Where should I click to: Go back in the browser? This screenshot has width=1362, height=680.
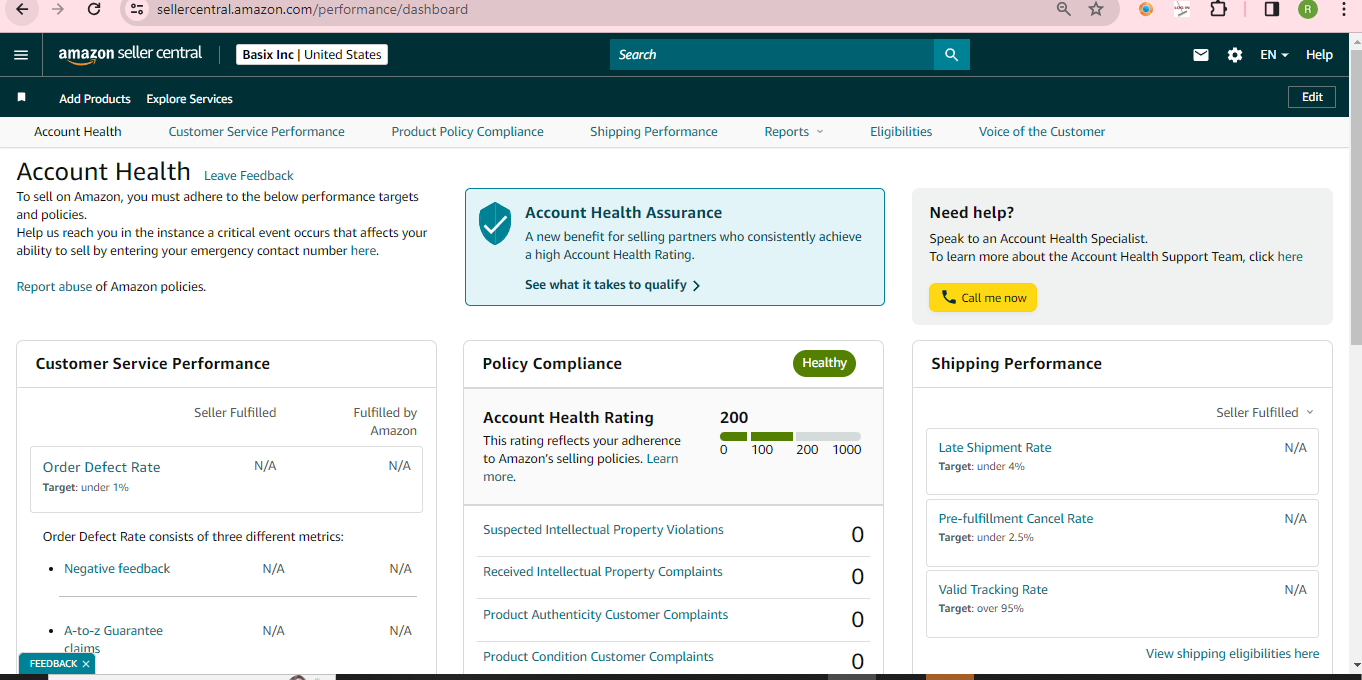tap(22, 9)
